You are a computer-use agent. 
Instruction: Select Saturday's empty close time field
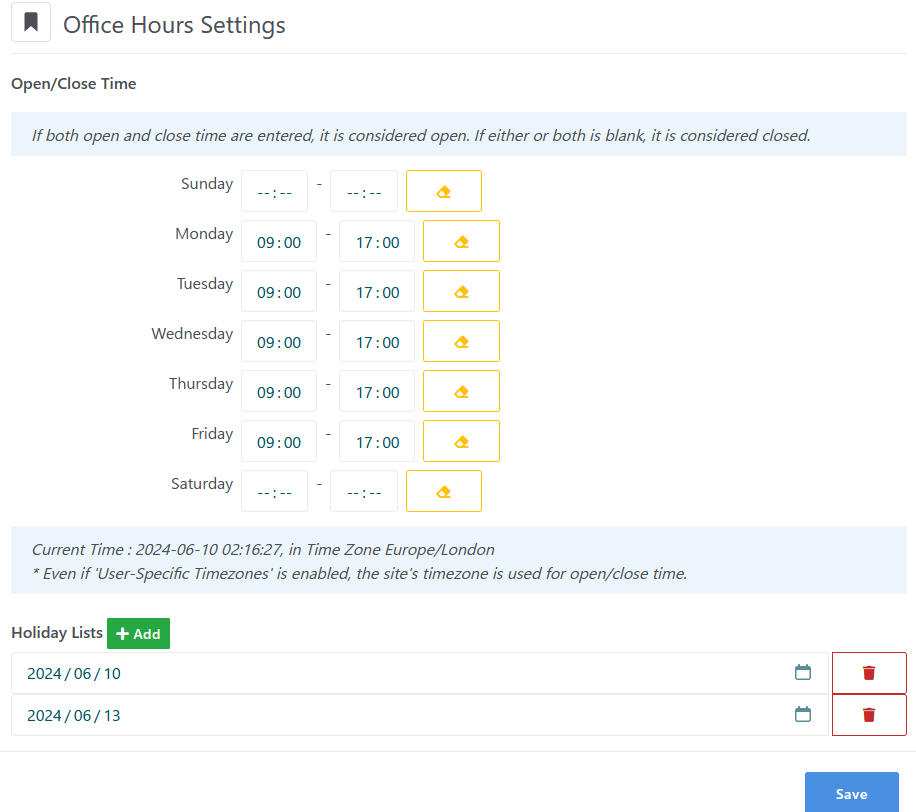[363, 490]
